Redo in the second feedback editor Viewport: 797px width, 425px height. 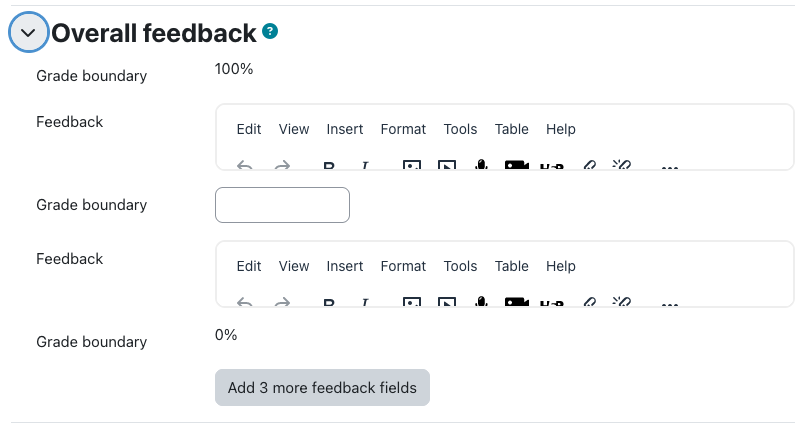282,302
